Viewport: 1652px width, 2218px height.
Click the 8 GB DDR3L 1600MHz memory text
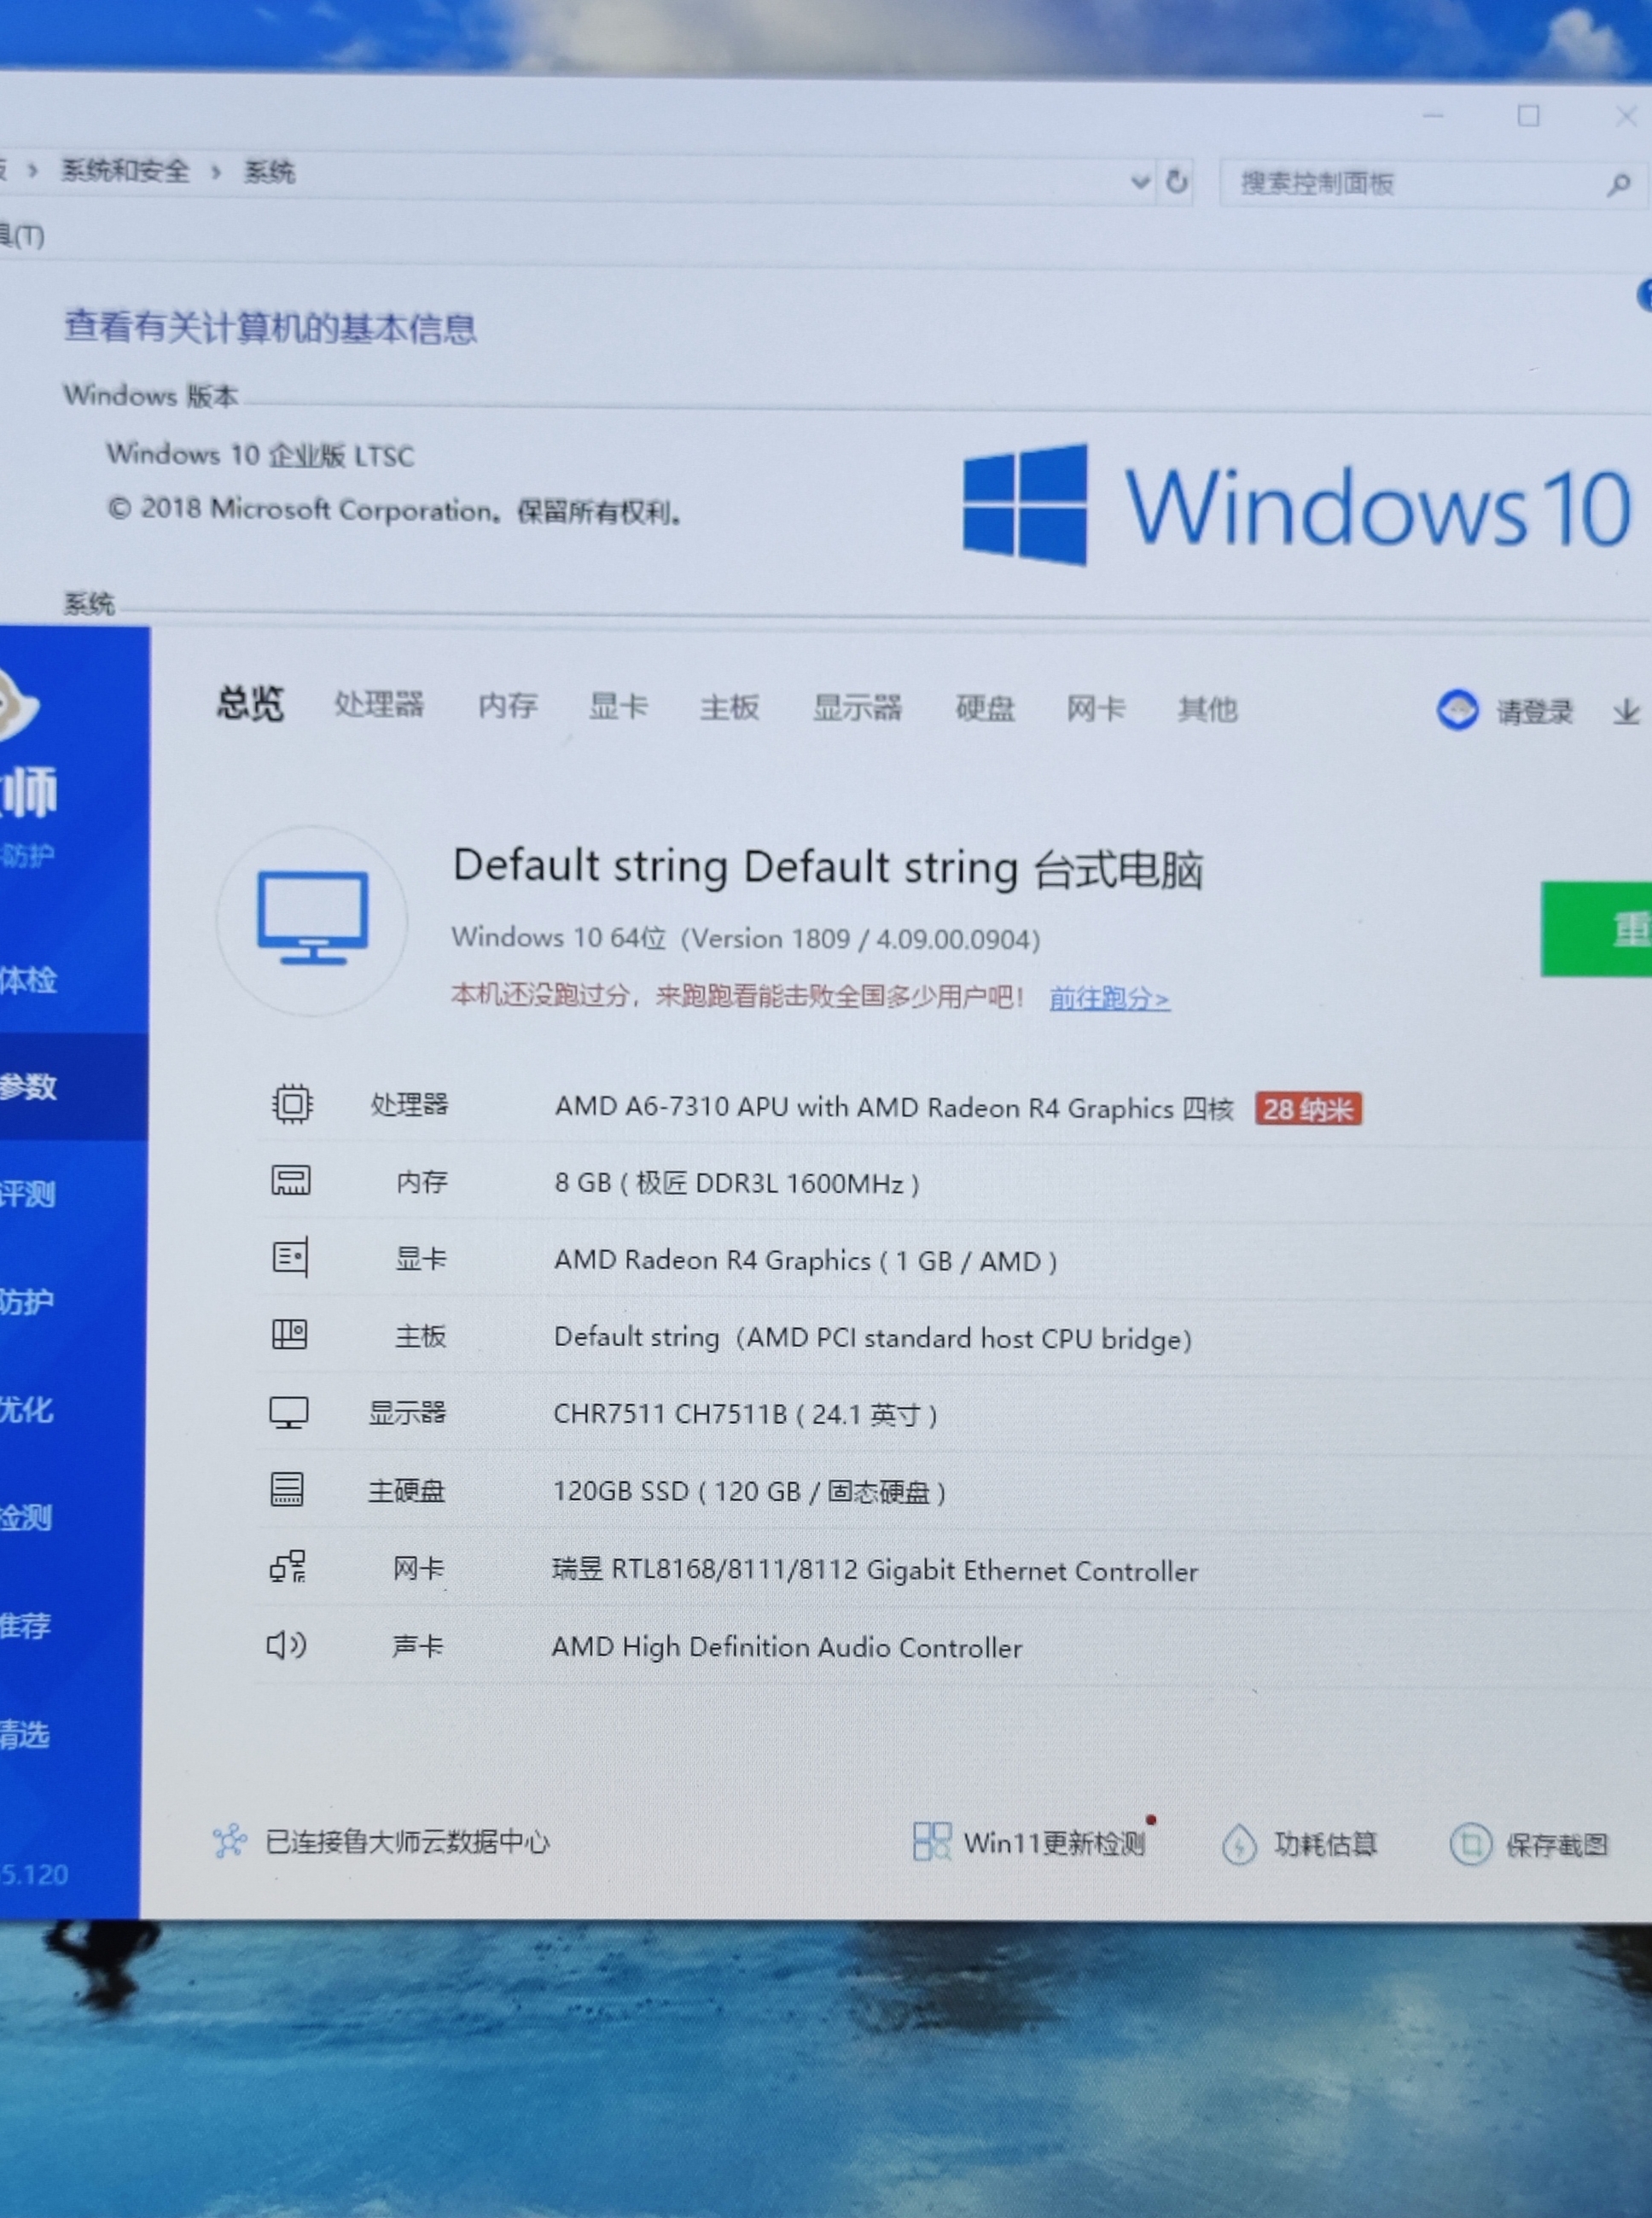click(737, 1183)
